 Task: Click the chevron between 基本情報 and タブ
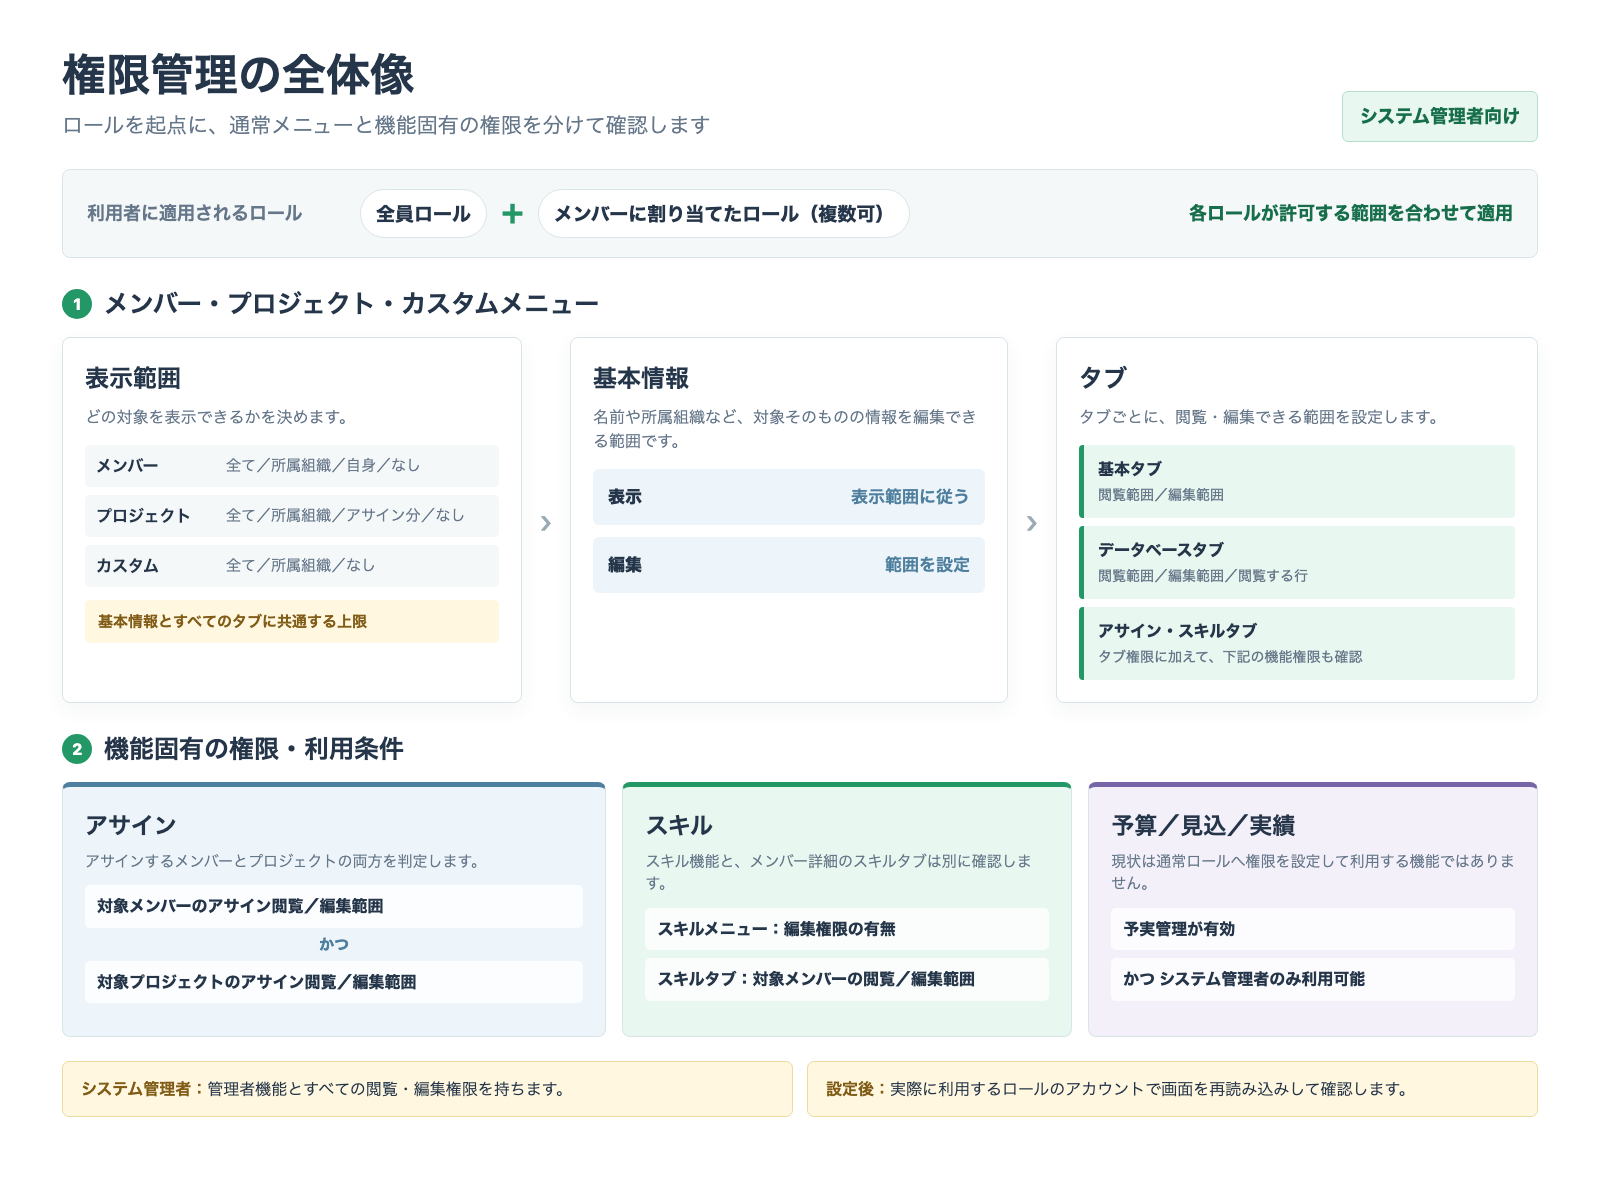(x=1031, y=523)
